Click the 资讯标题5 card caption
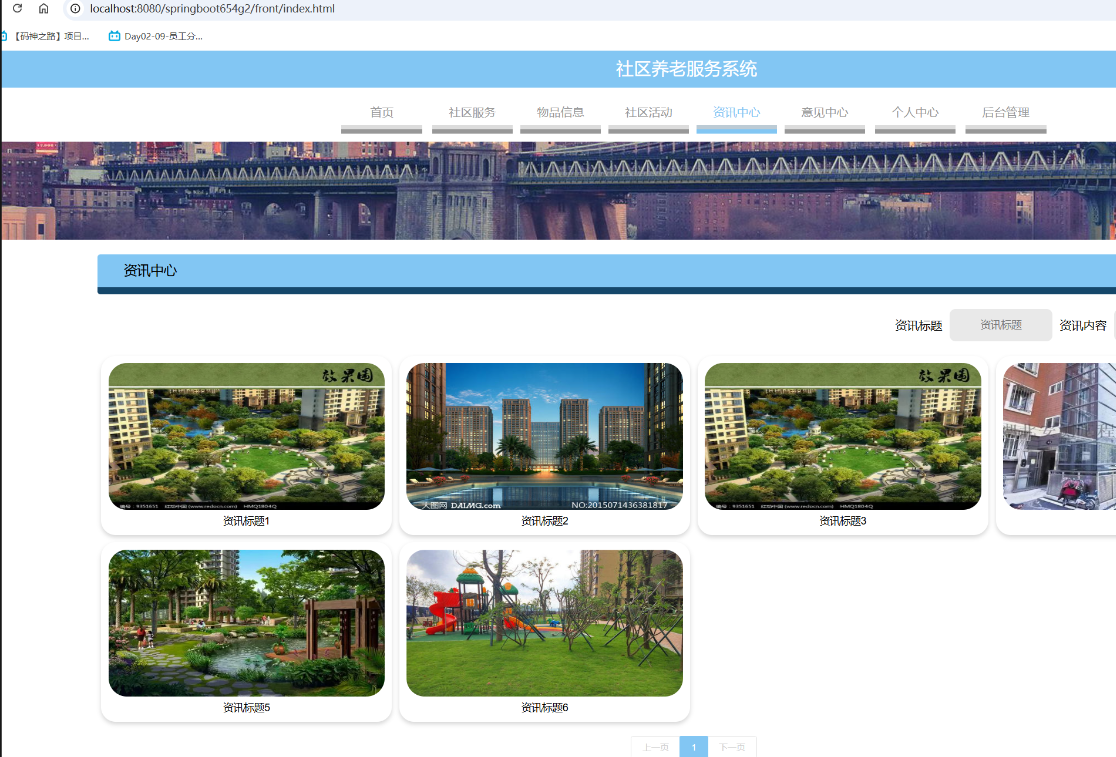 pyautogui.click(x=246, y=708)
